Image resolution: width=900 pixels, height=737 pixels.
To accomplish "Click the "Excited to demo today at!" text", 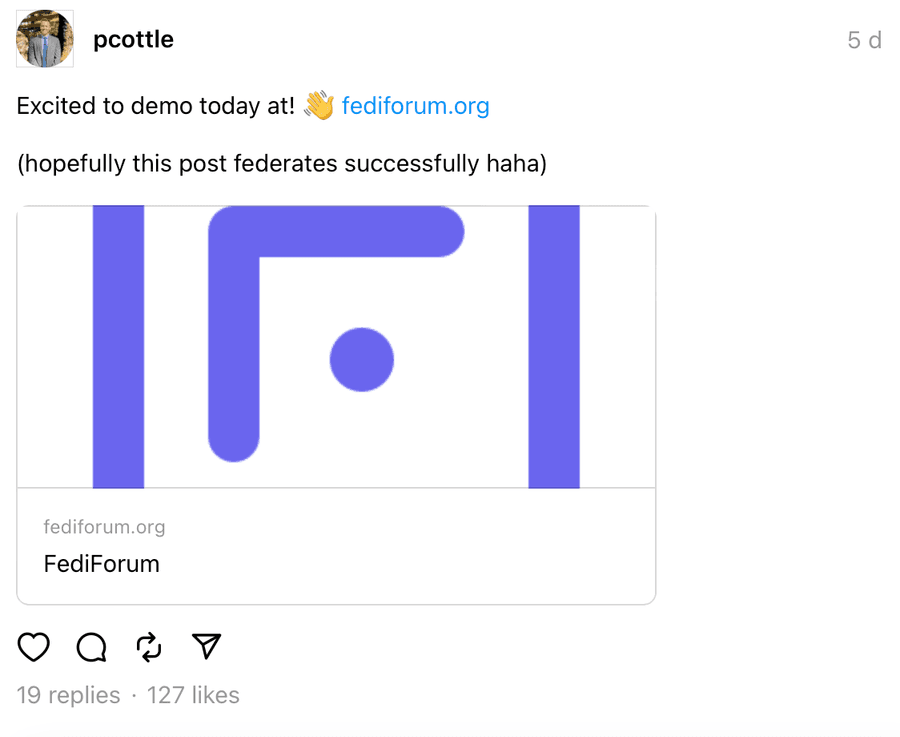I will 155,106.
